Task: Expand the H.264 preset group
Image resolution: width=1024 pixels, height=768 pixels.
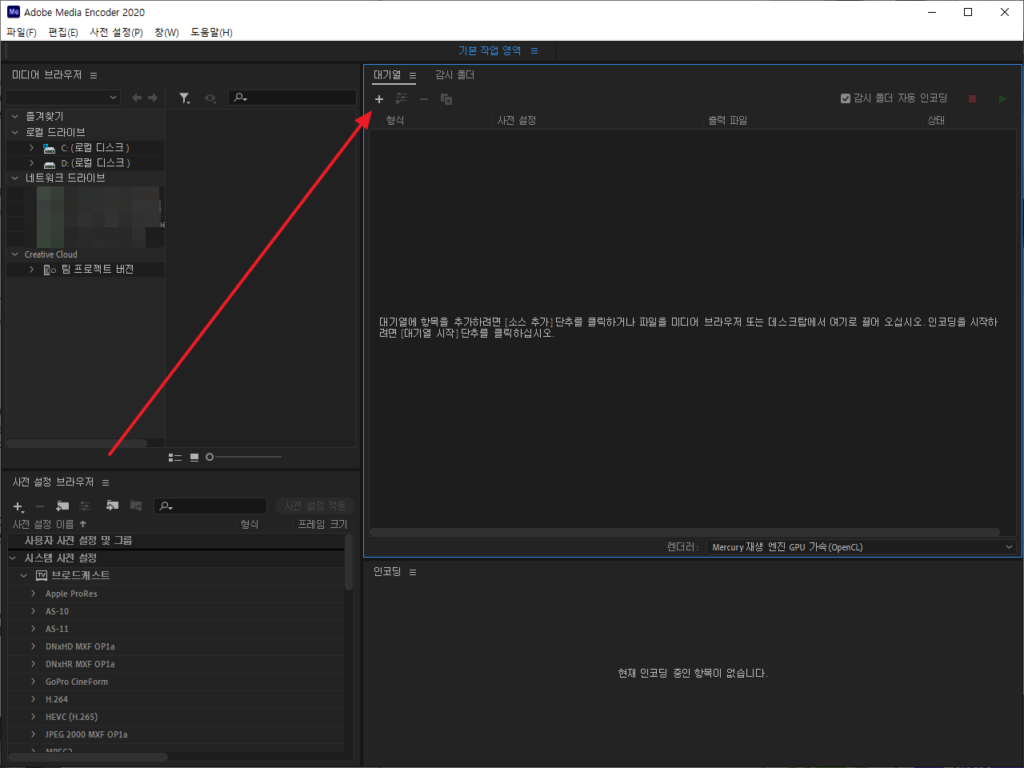Action: [x=33, y=699]
